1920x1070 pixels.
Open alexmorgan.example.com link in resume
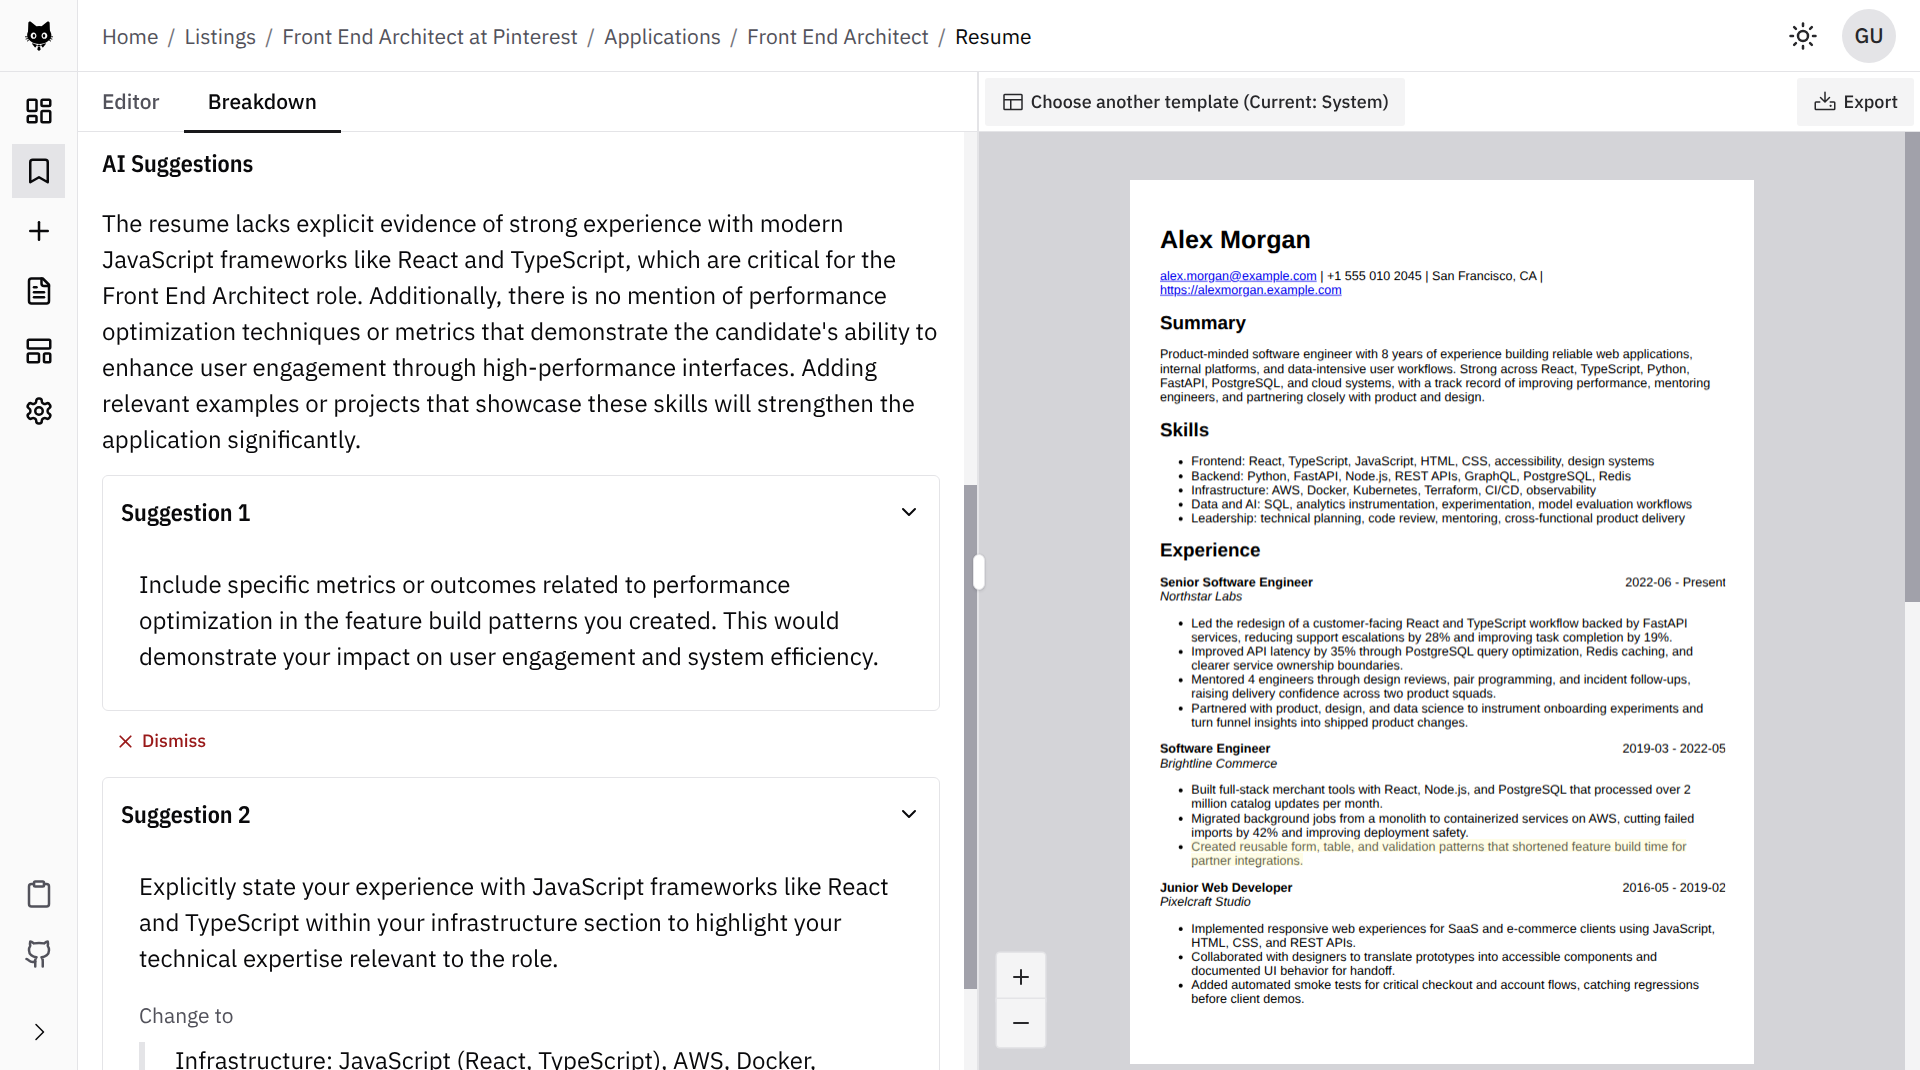click(x=1250, y=290)
